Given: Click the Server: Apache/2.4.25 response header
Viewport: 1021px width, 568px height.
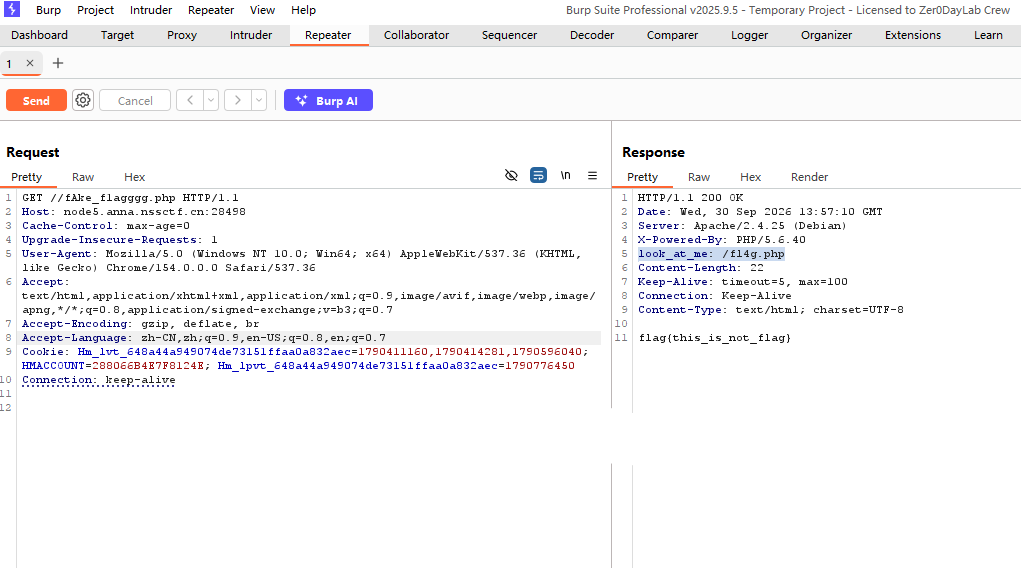Looking at the screenshot, I should (742, 225).
